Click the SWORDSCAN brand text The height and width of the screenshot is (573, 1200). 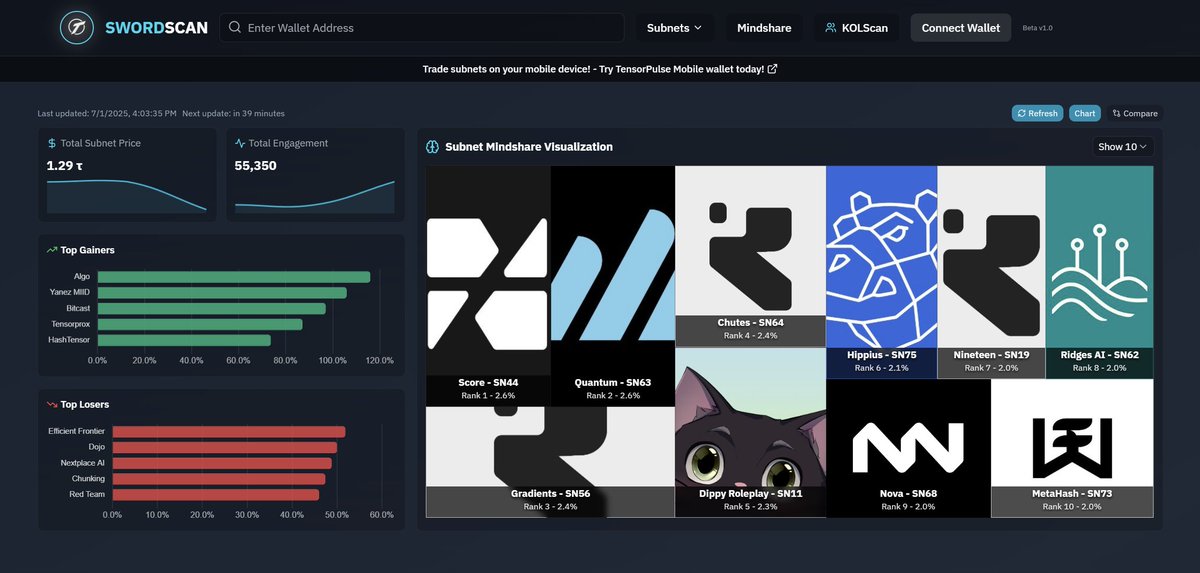click(x=156, y=28)
